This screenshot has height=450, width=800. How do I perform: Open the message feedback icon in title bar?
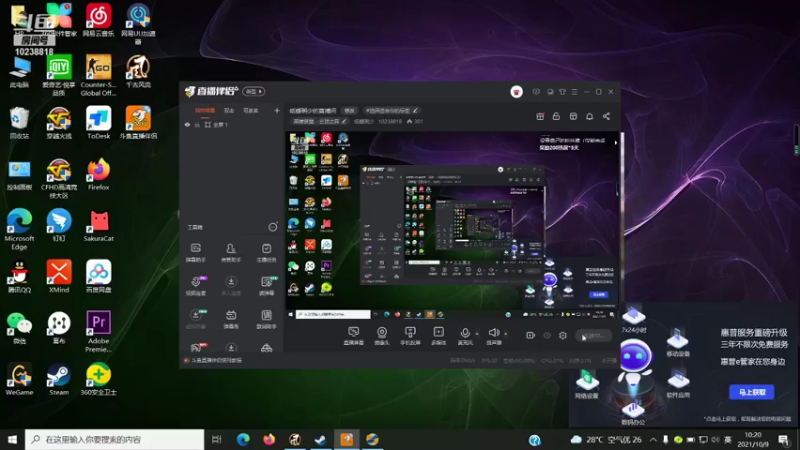pyautogui.click(x=536, y=92)
